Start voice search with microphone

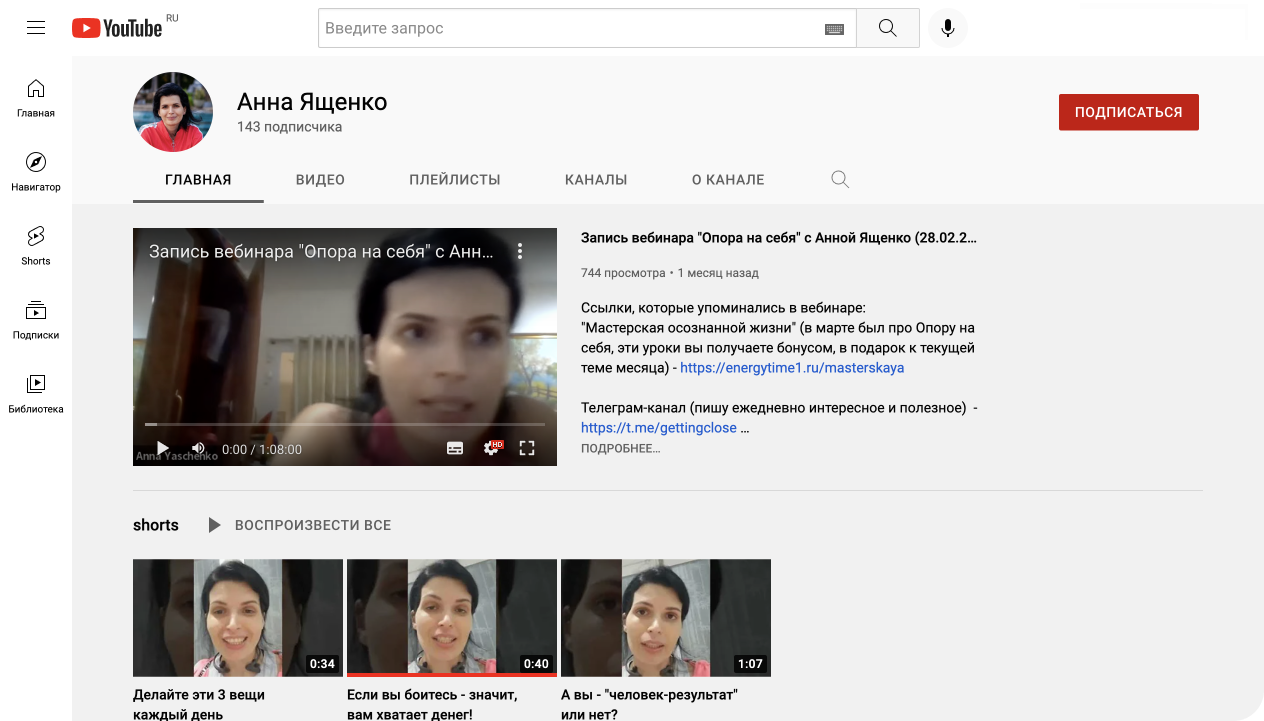(948, 28)
